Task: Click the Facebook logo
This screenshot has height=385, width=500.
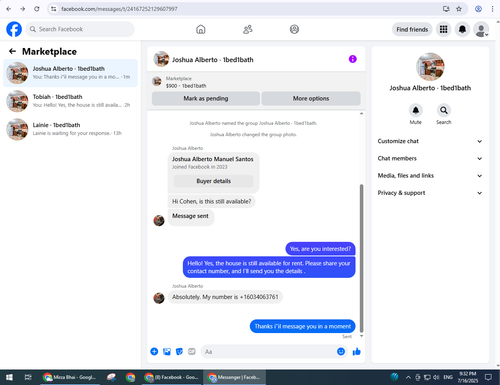Action: tap(14, 29)
